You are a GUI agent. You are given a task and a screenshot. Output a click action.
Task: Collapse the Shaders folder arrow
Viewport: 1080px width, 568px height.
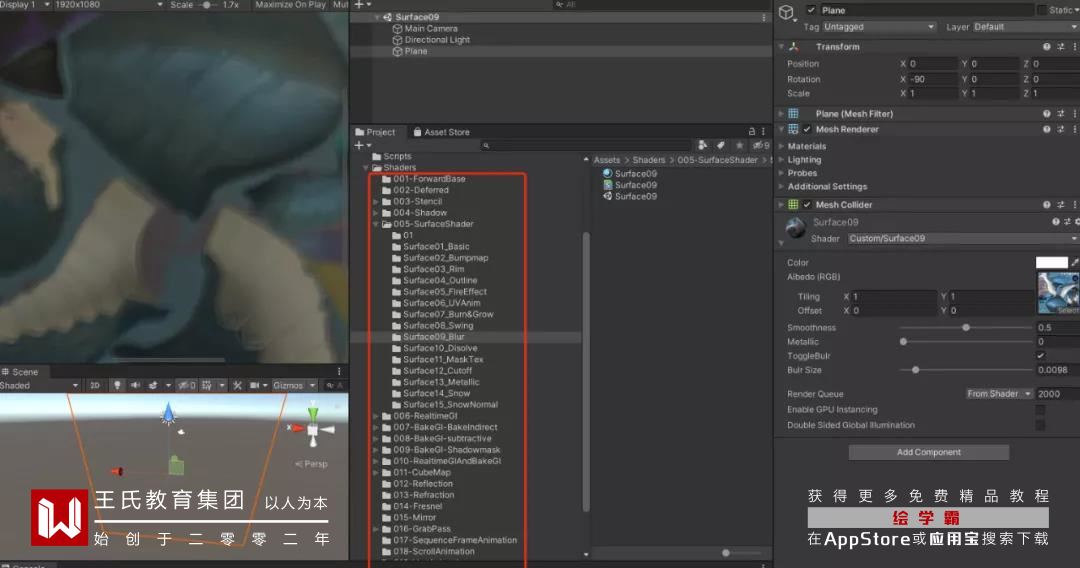point(366,167)
